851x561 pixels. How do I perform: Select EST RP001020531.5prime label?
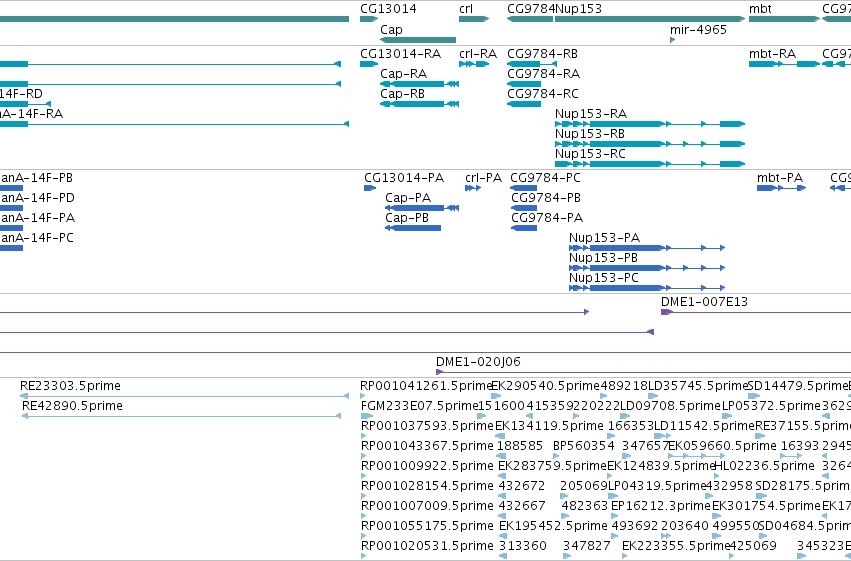pos(427,546)
